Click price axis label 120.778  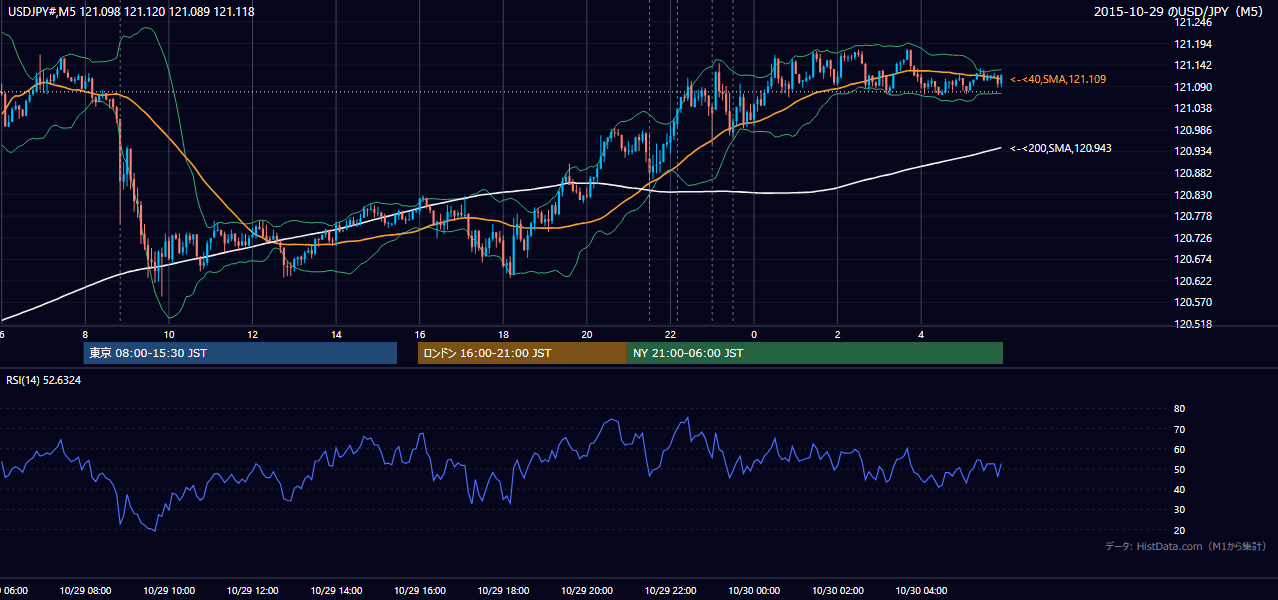tap(1193, 216)
